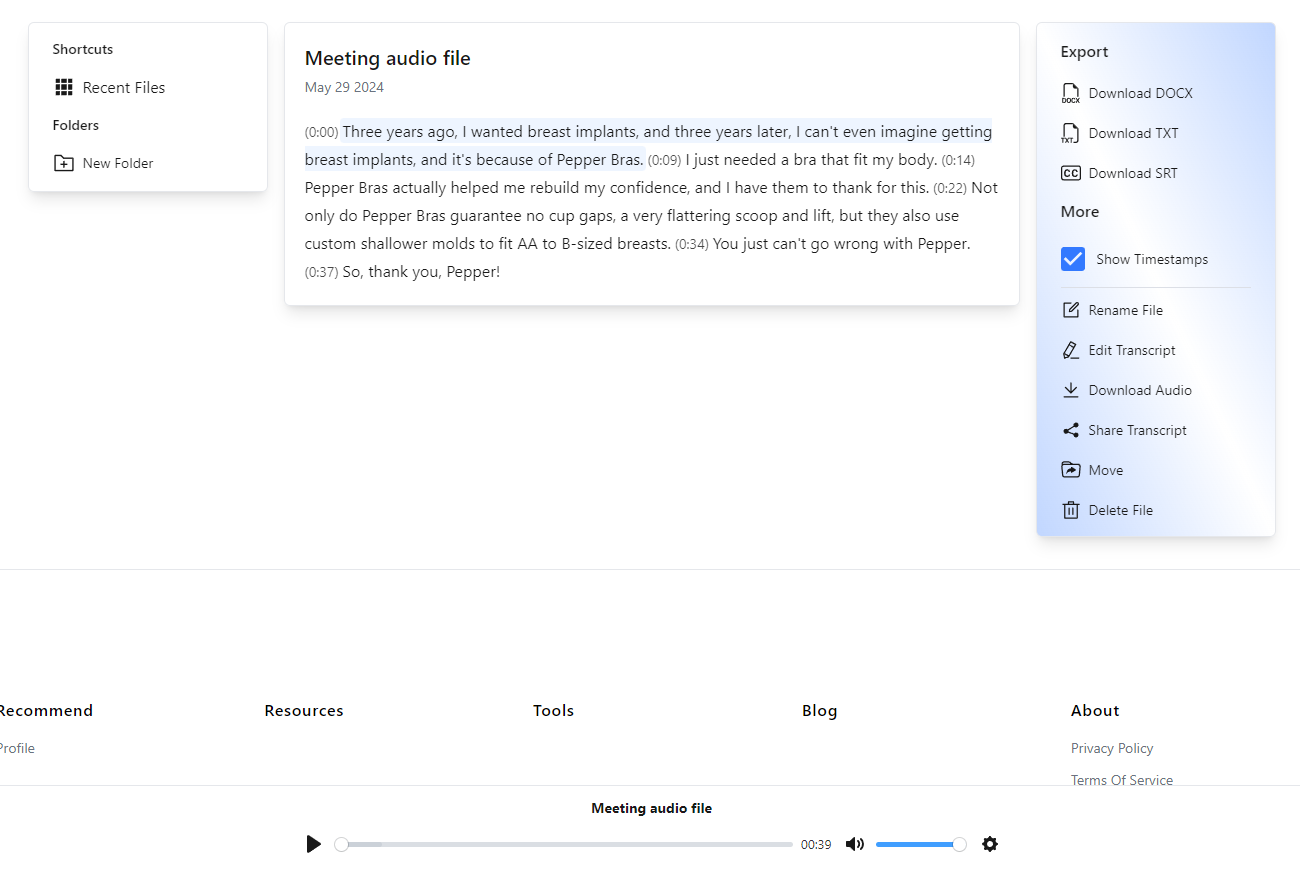Click the Resources footer heading
Image resolution: width=1300 pixels, height=869 pixels.
pyautogui.click(x=304, y=711)
